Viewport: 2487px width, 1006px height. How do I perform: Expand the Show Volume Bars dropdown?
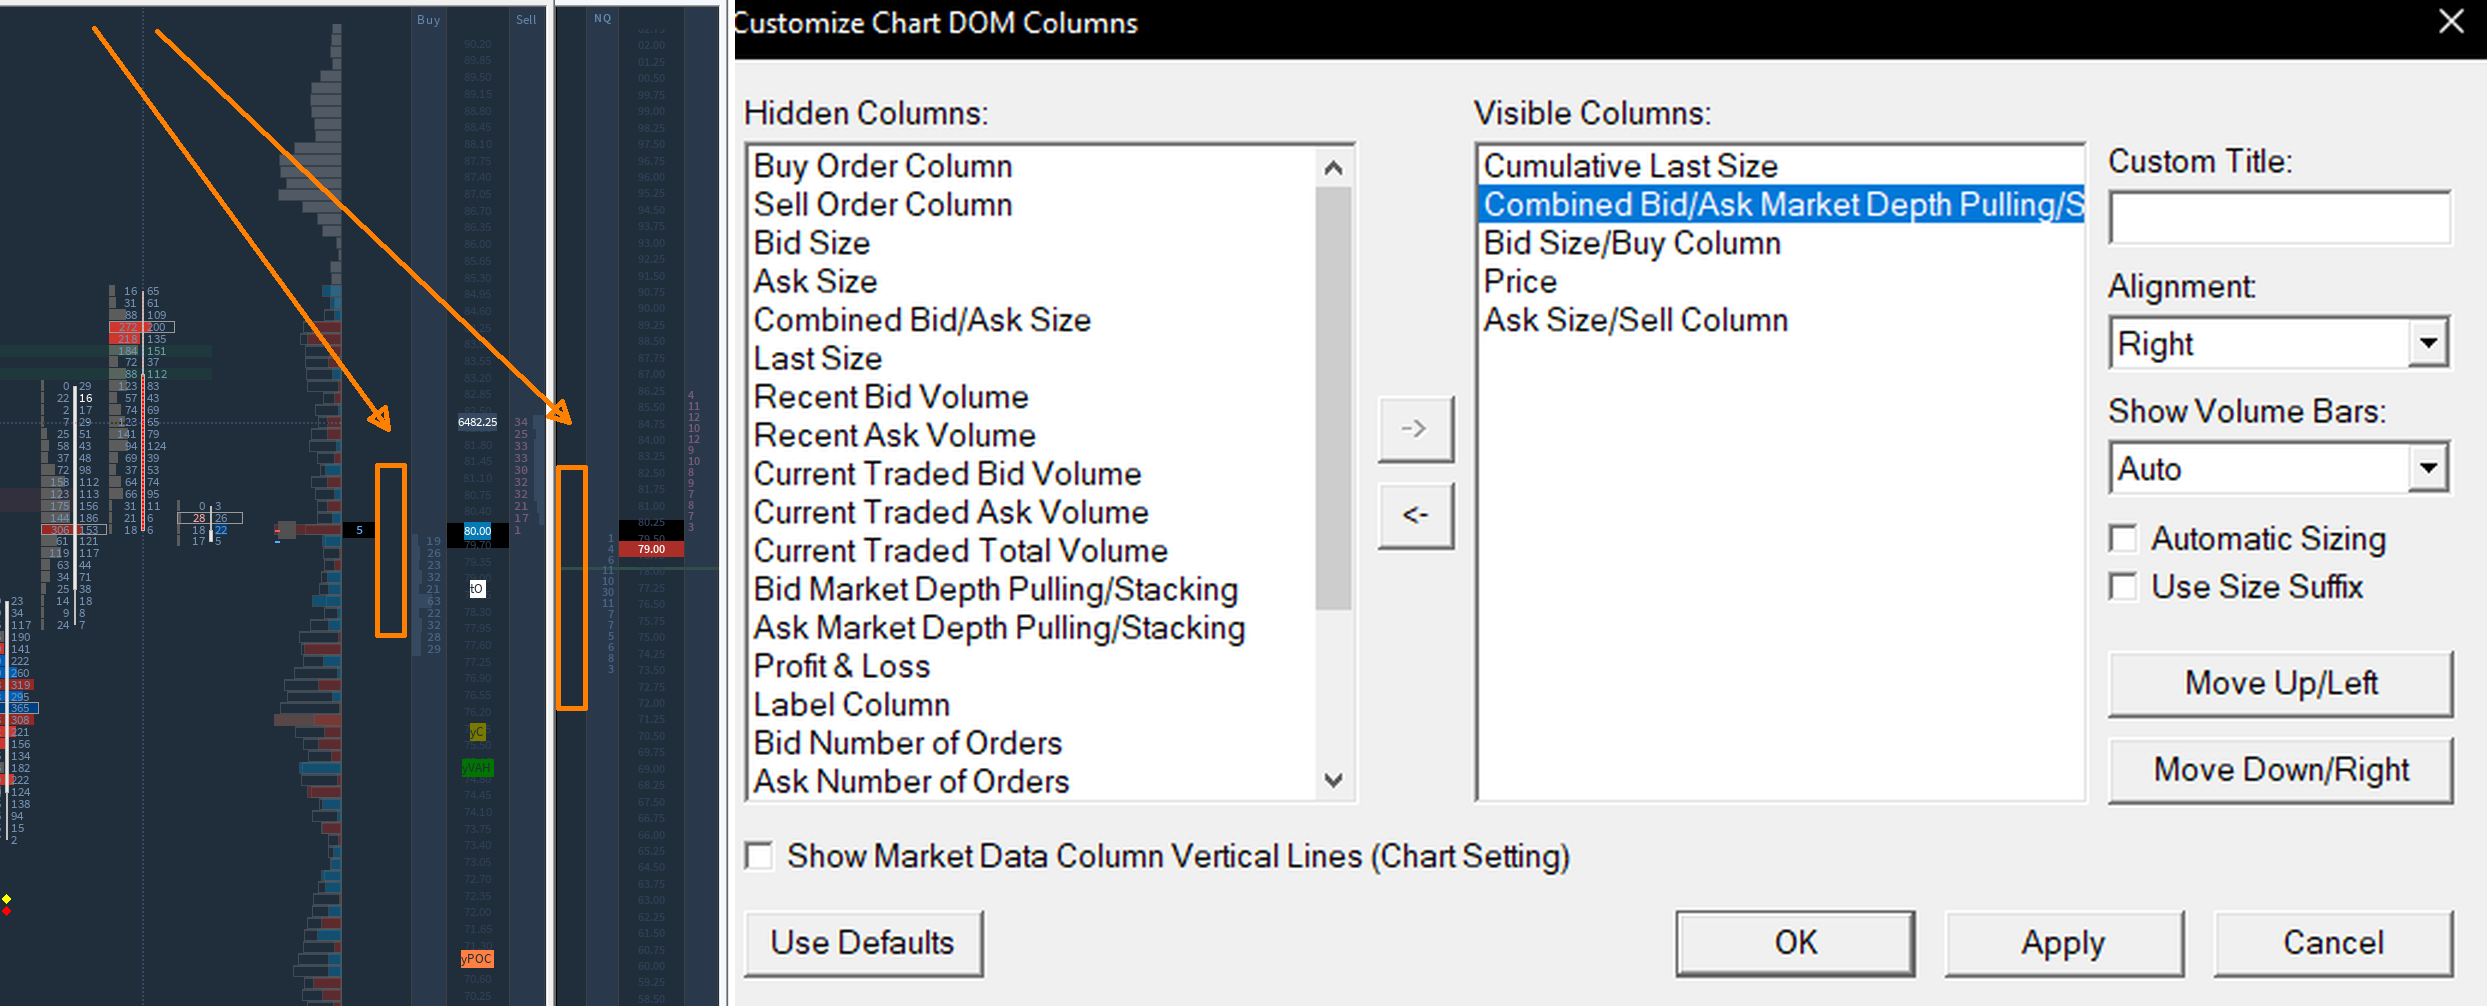(x=2428, y=469)
